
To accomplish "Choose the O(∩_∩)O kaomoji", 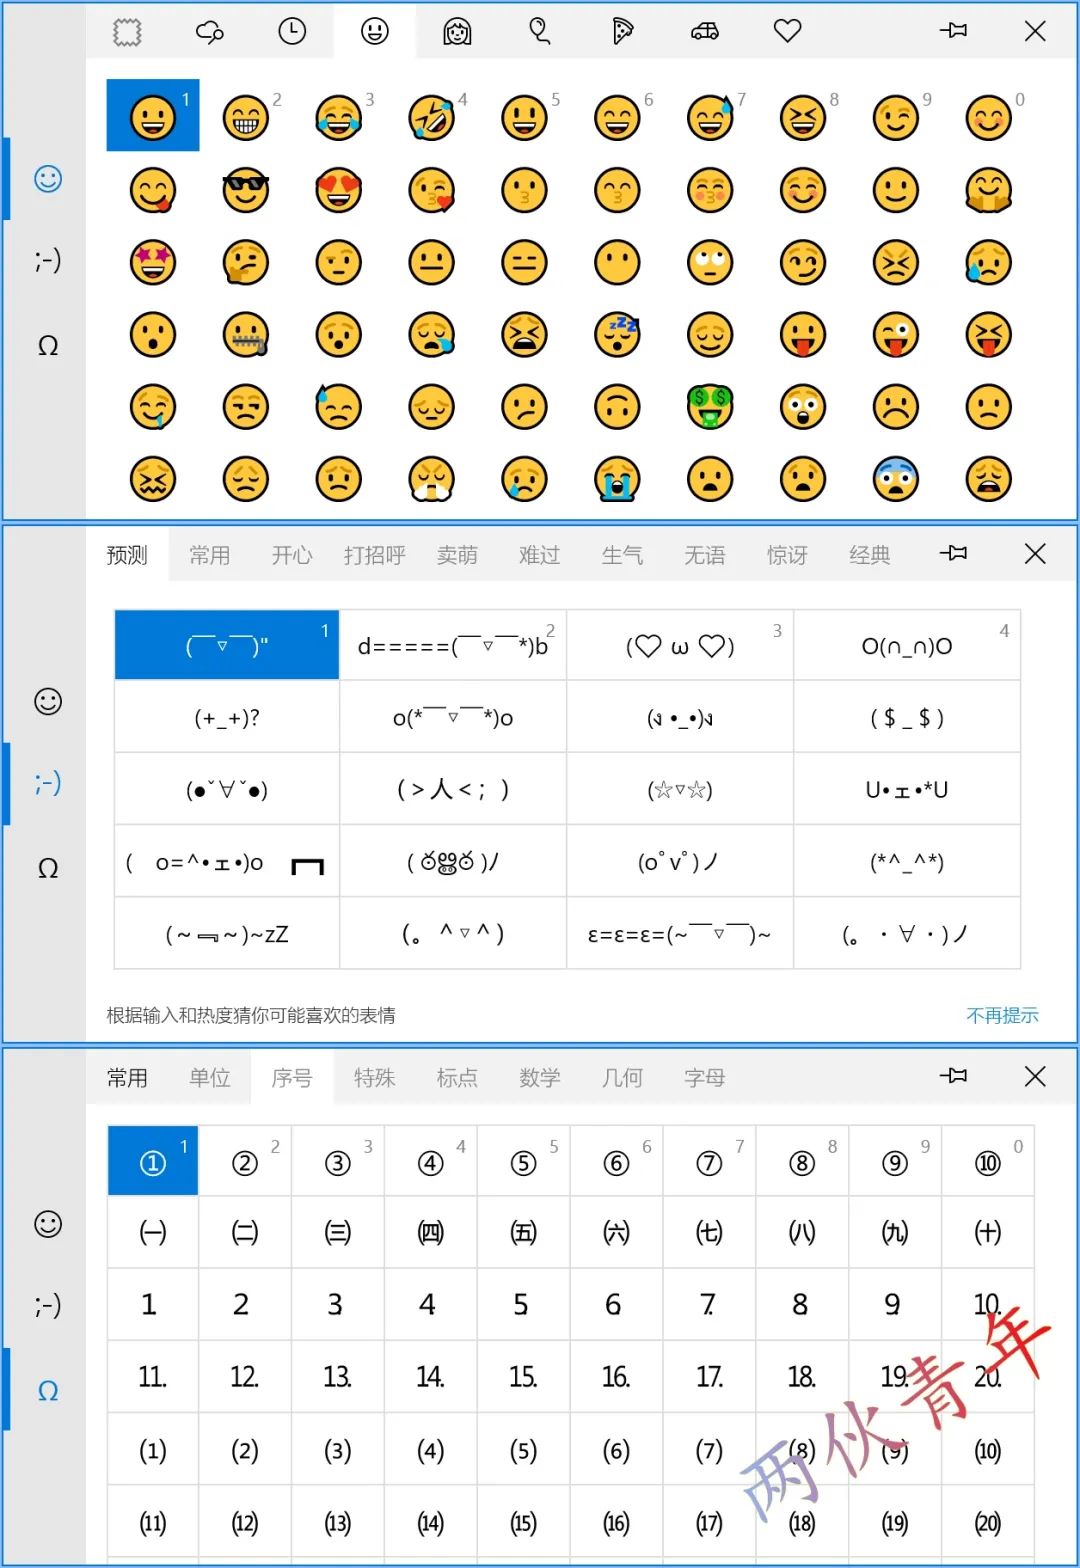I will point(907,646).
